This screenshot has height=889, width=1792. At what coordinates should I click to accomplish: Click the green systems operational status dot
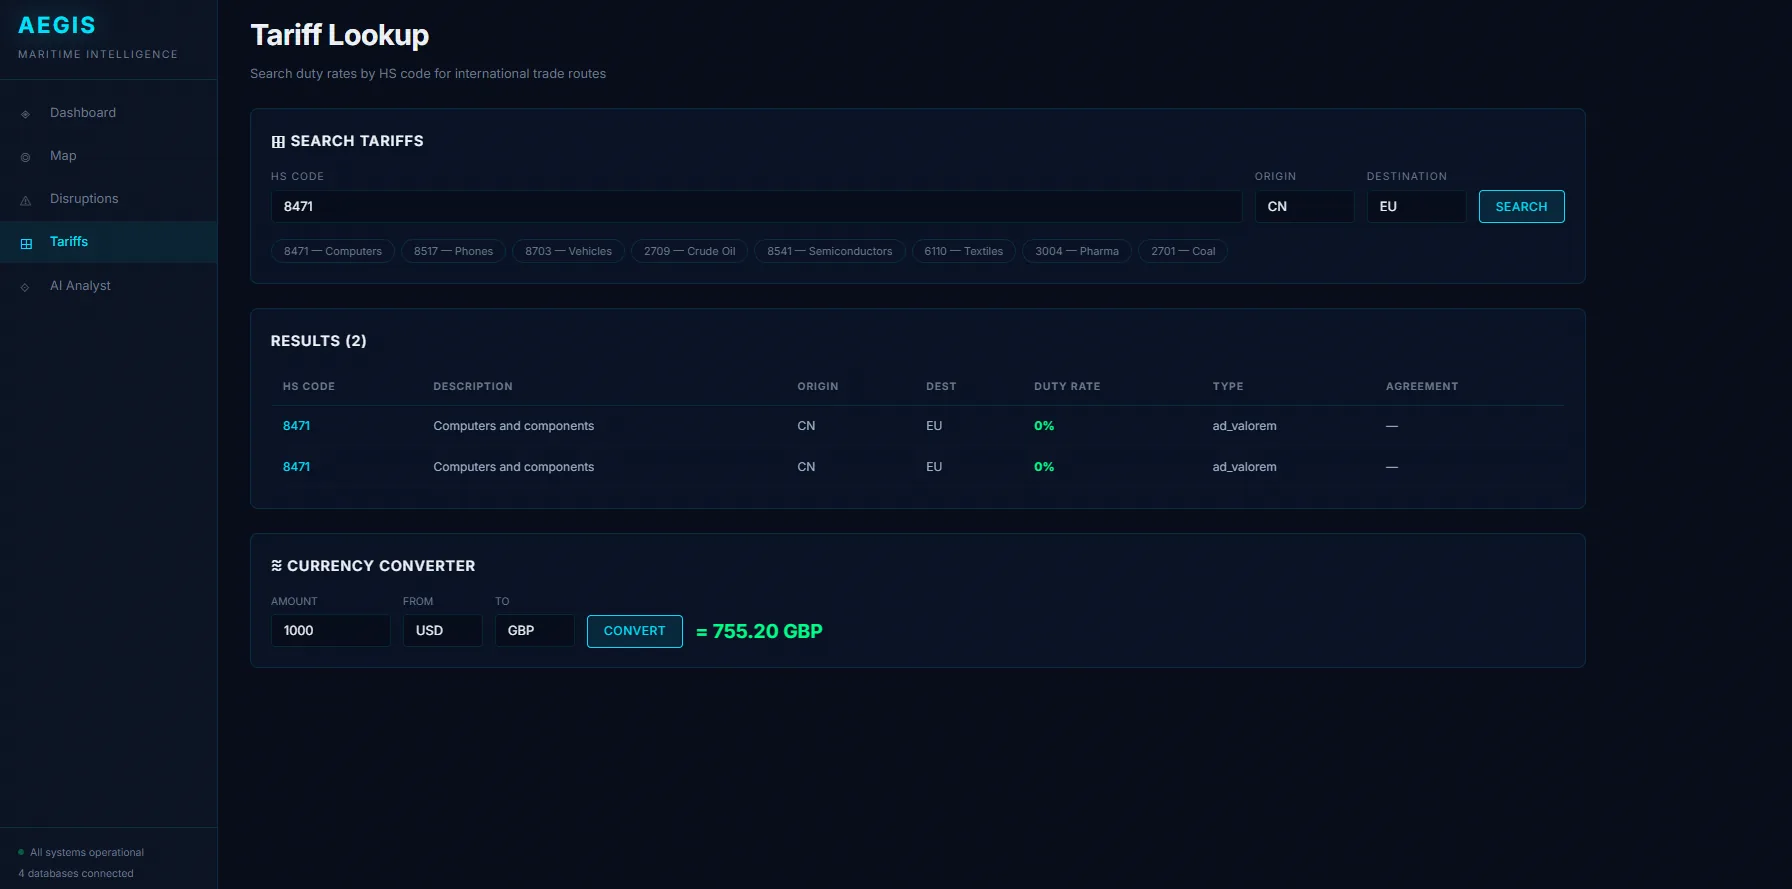21,852
